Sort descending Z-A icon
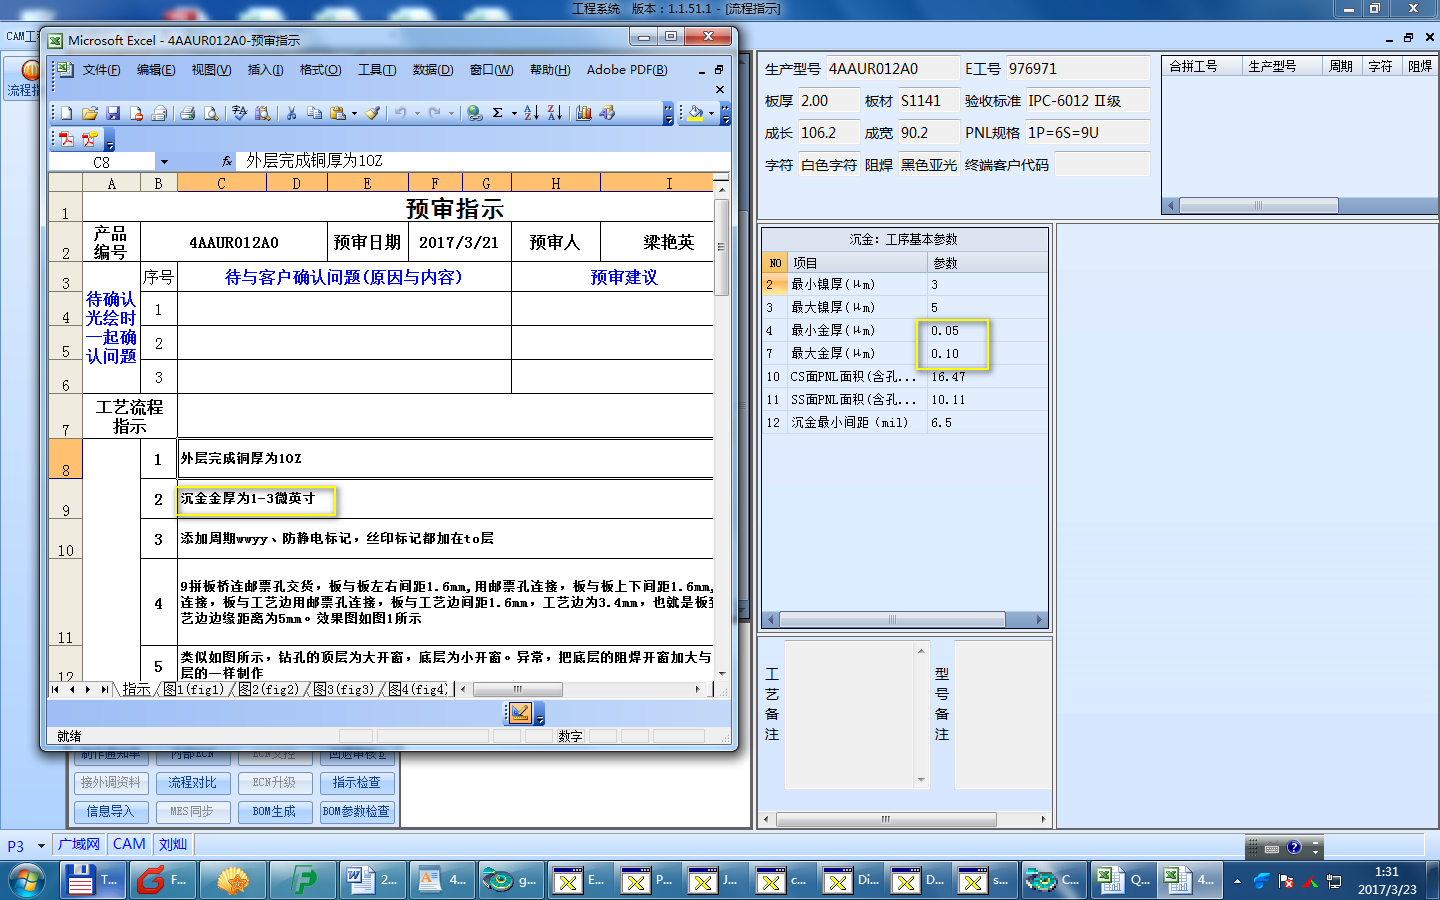 tap(555, 113)
